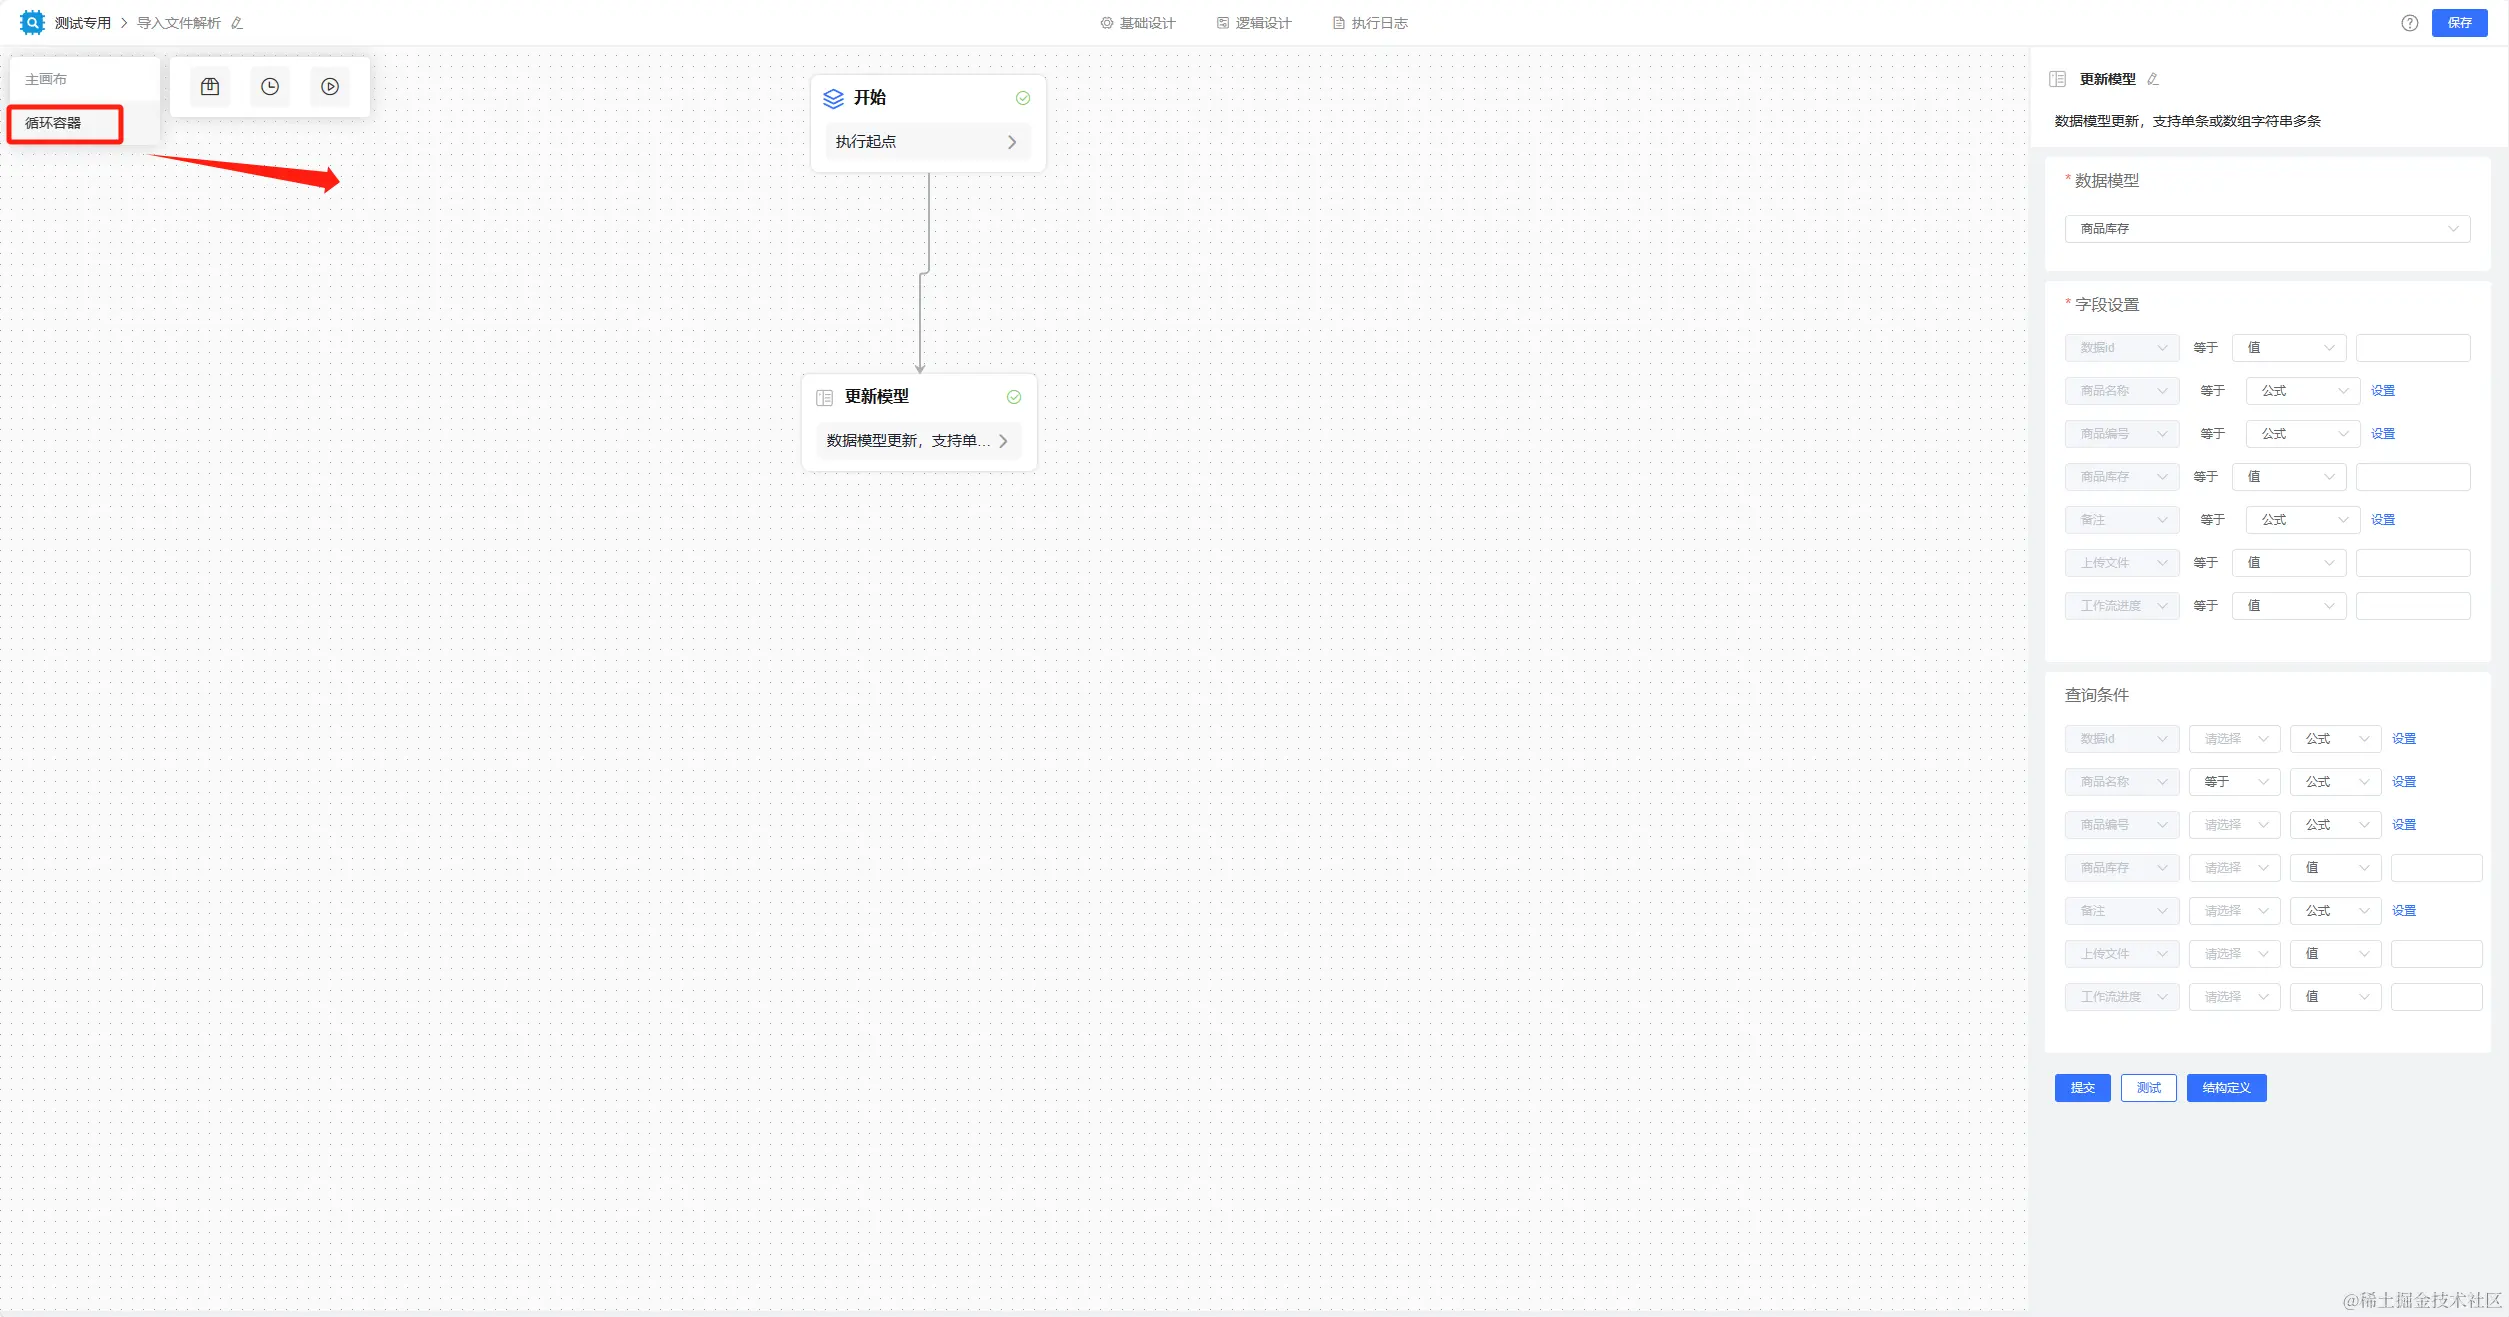Screen dimensions: 2509x1317
Task: Open the 数据模型 dropdown showing 商品库存
Action: point(2267,229)
